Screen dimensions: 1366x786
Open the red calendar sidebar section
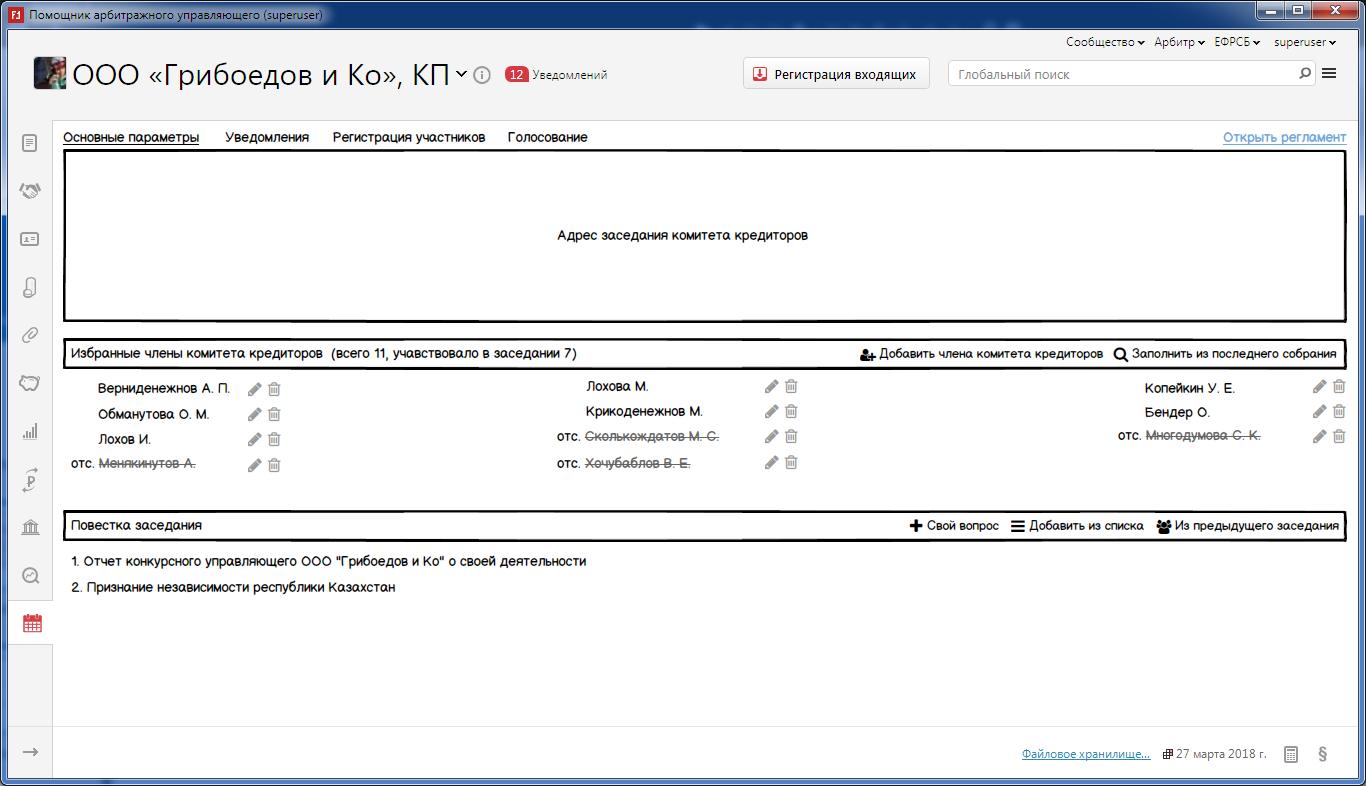pos(32,623)
